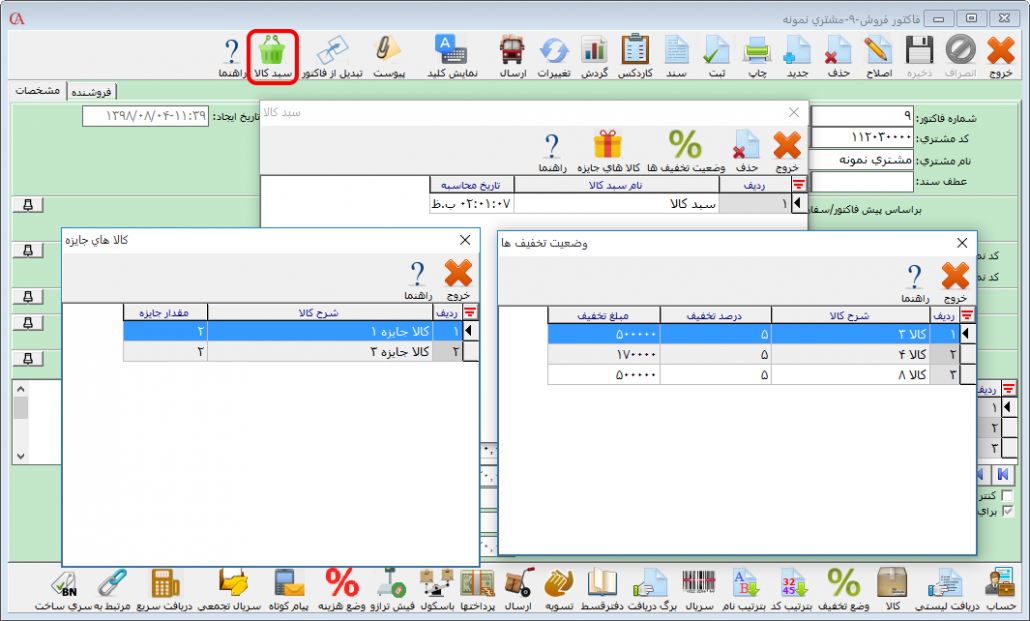1030x621 pixels.
Task: Open the سبد کالا shopping basket tool
Action: 272,55
